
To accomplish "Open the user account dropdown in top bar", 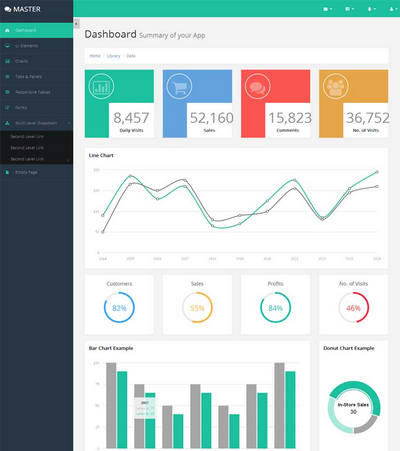I will click(393, 9).
